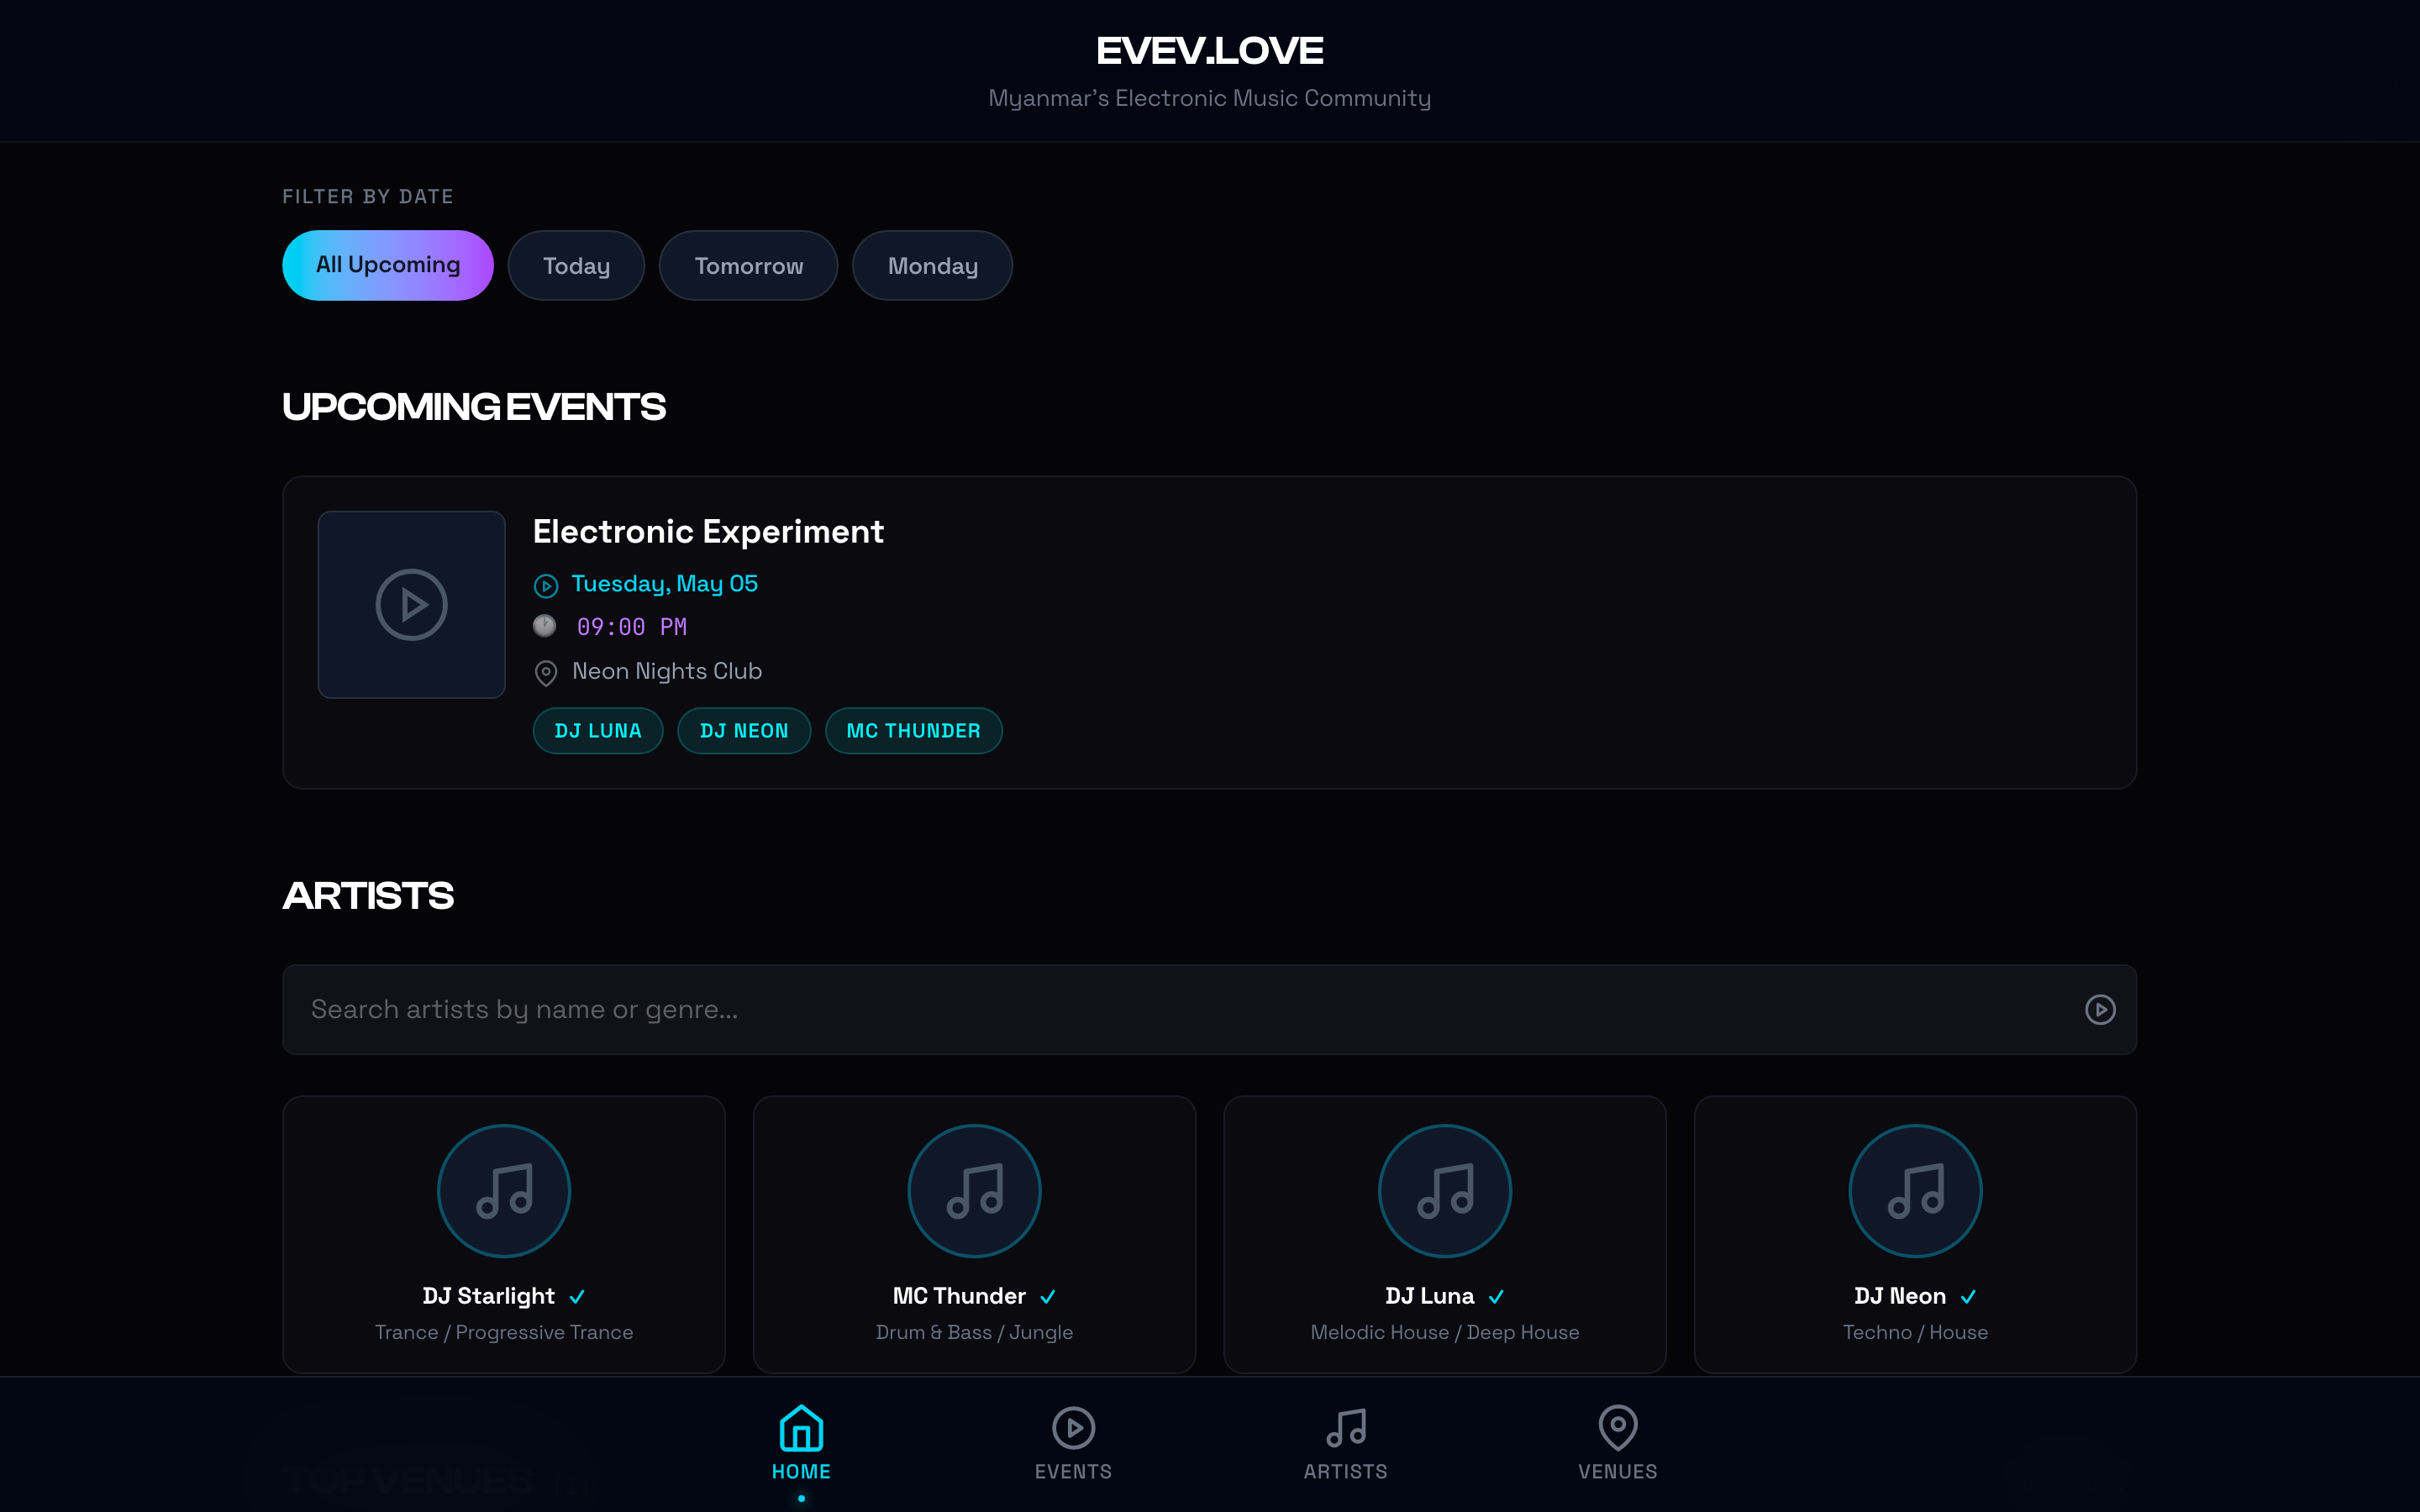Switch to the Venues tab in the bottom nav
This screenshot has height=1512, width=2420.
(1617, 1443)
